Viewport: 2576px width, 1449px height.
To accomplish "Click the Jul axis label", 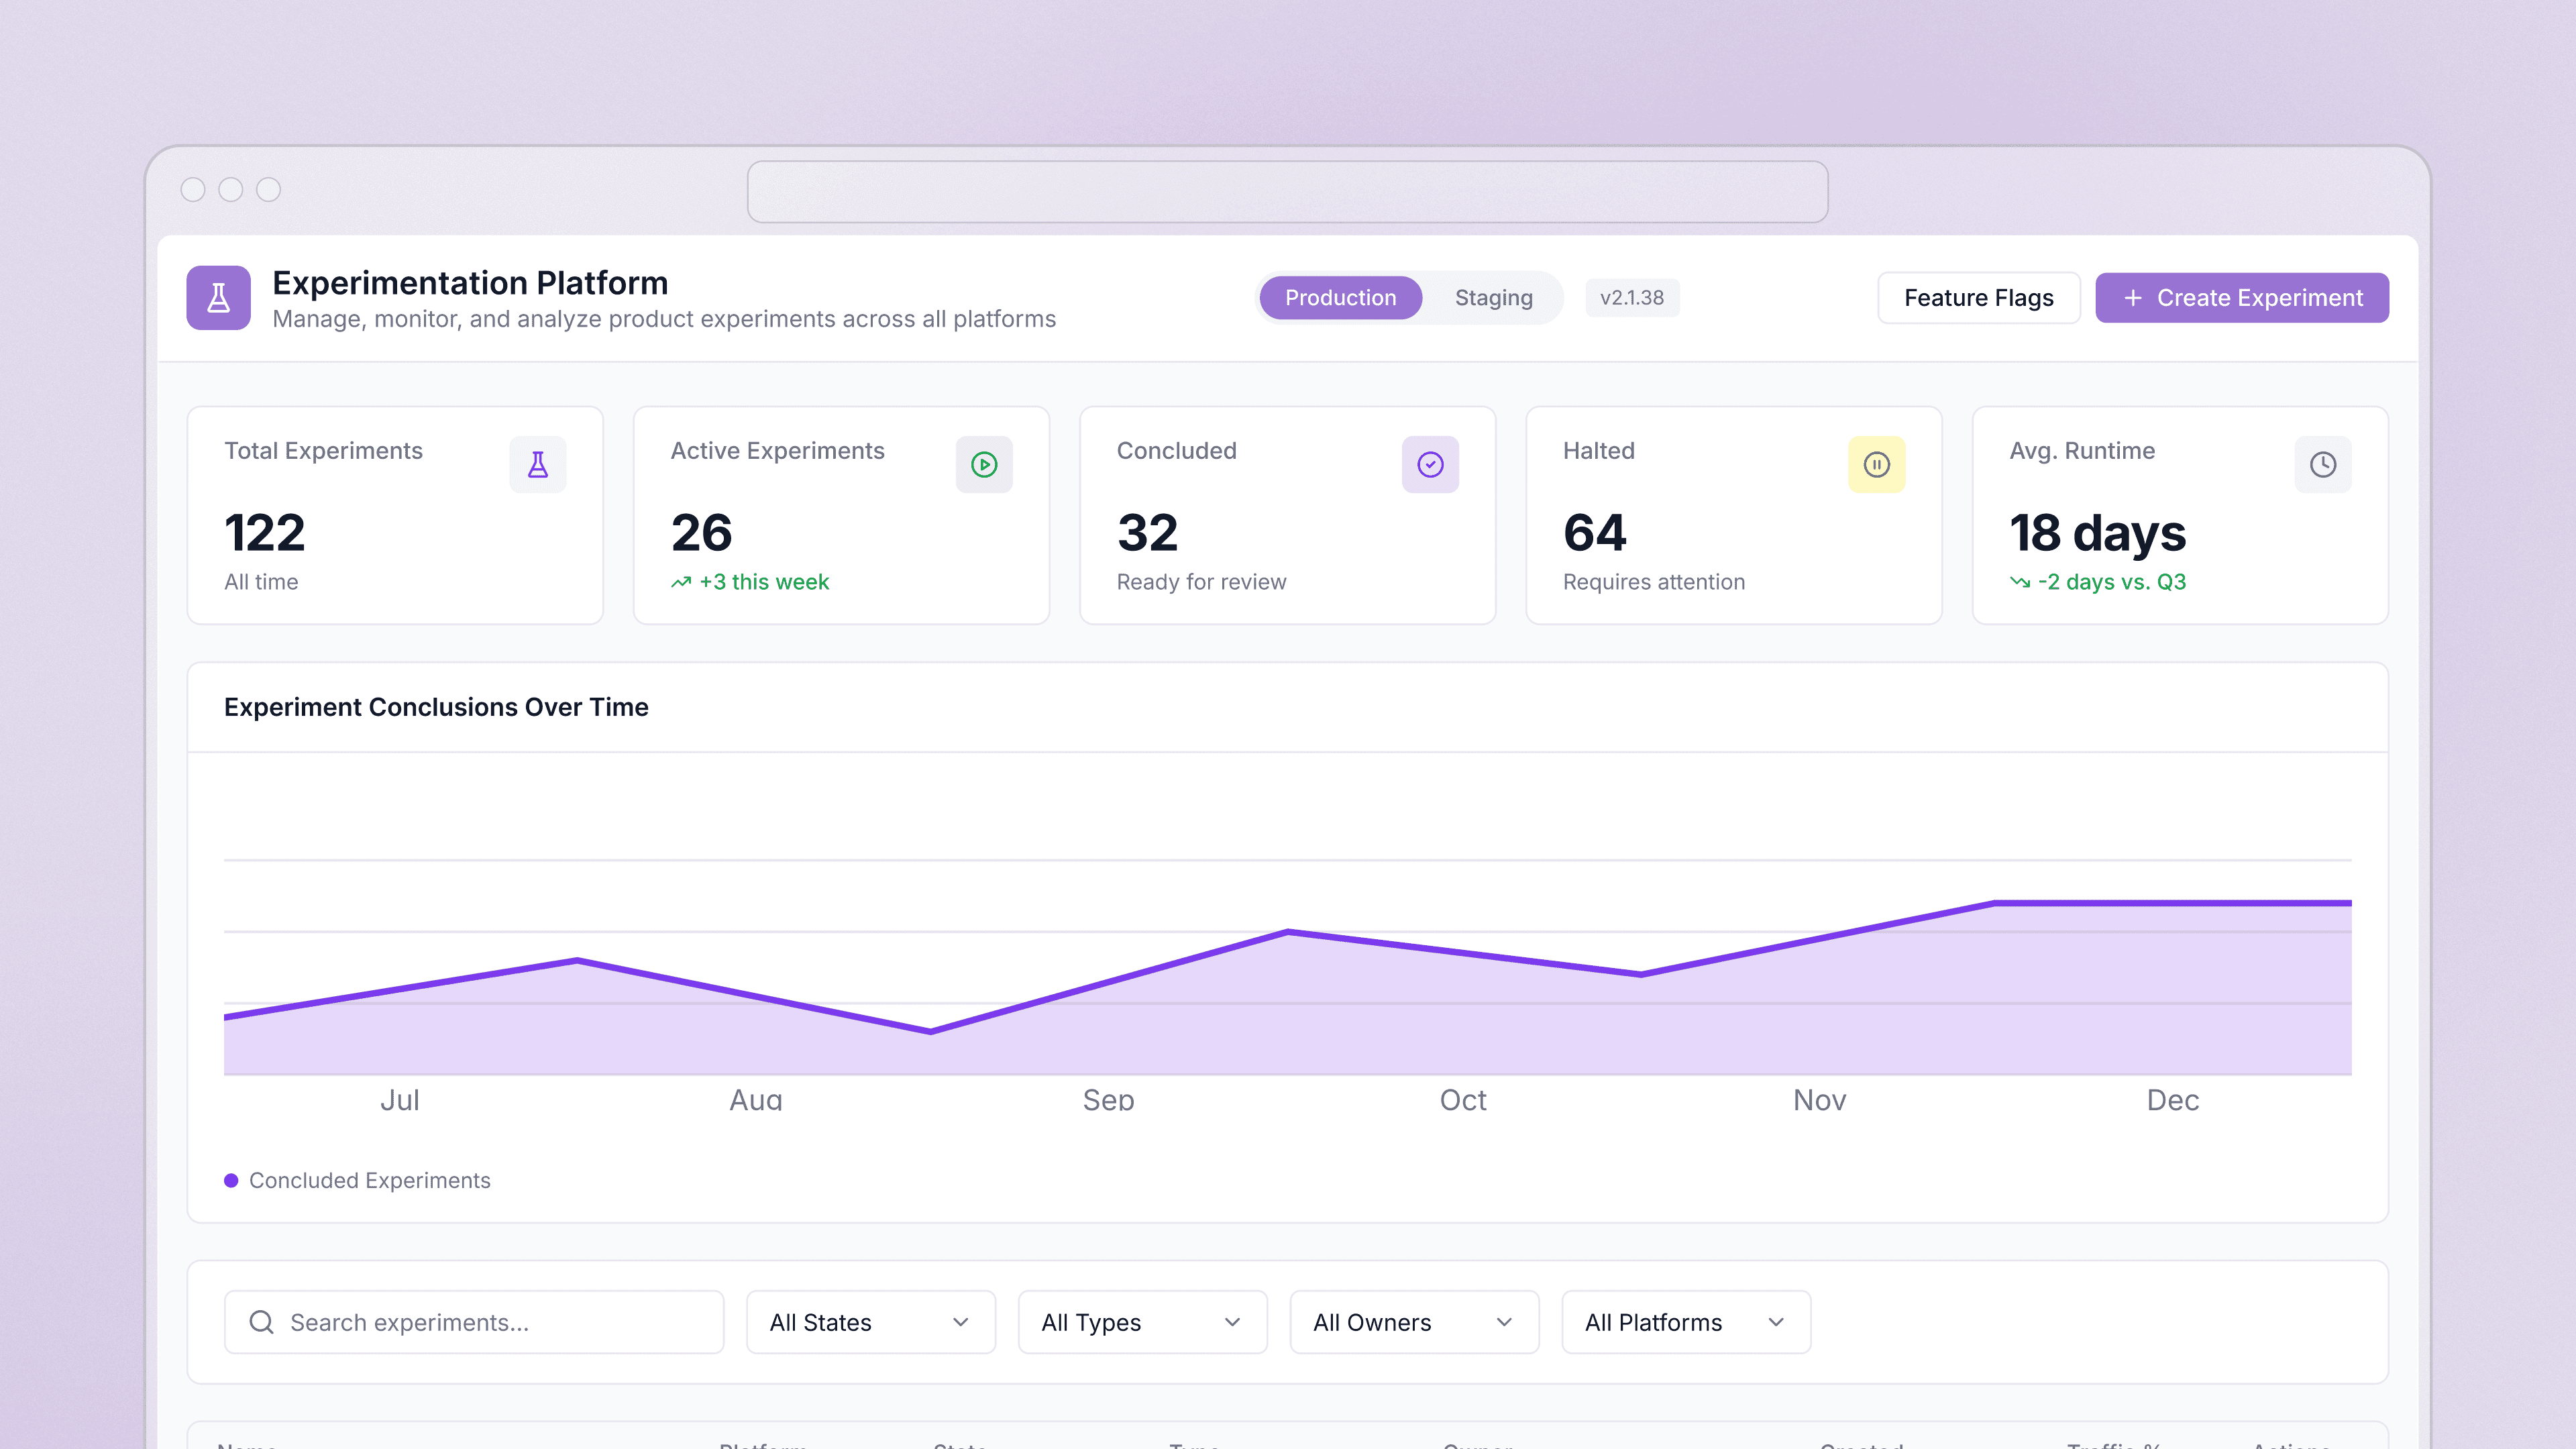I will [399, 1100].
